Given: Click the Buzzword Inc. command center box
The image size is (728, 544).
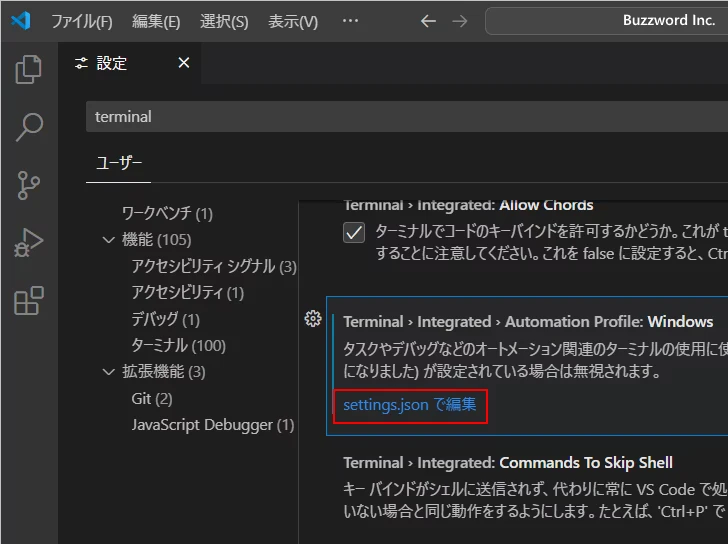Looking at the screenshot, I should [606, 21].
